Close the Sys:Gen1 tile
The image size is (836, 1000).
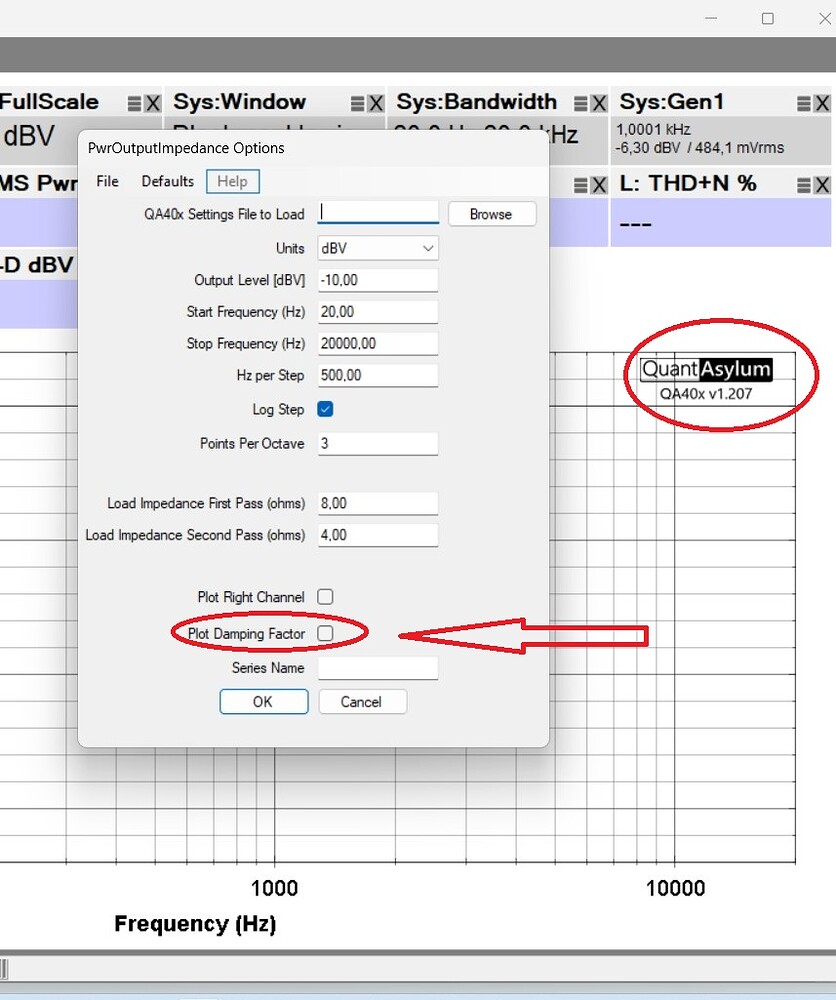point(823,103)
